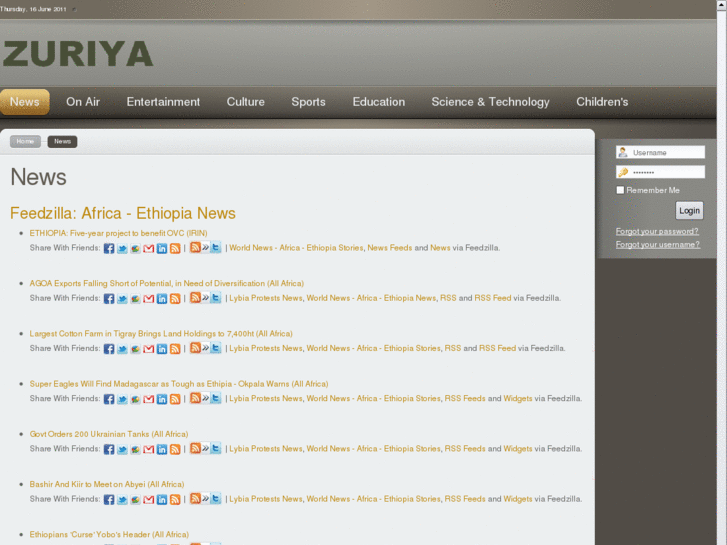Open Ethiopians 'Curse' Yobo's Header article
The image size is (727, 545).
[109, 534]
